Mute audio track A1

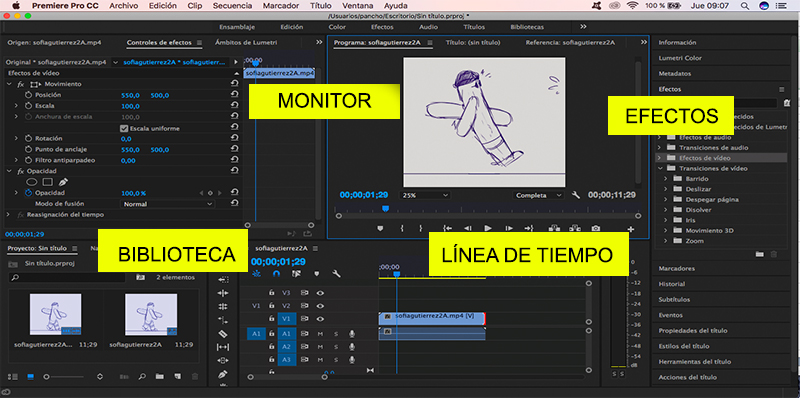(320, 333)
